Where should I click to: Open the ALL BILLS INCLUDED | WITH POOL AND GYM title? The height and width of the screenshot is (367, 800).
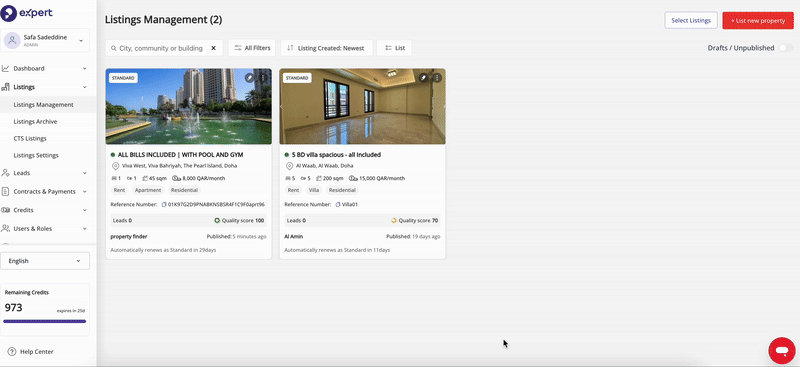click(x=180, y=155)
